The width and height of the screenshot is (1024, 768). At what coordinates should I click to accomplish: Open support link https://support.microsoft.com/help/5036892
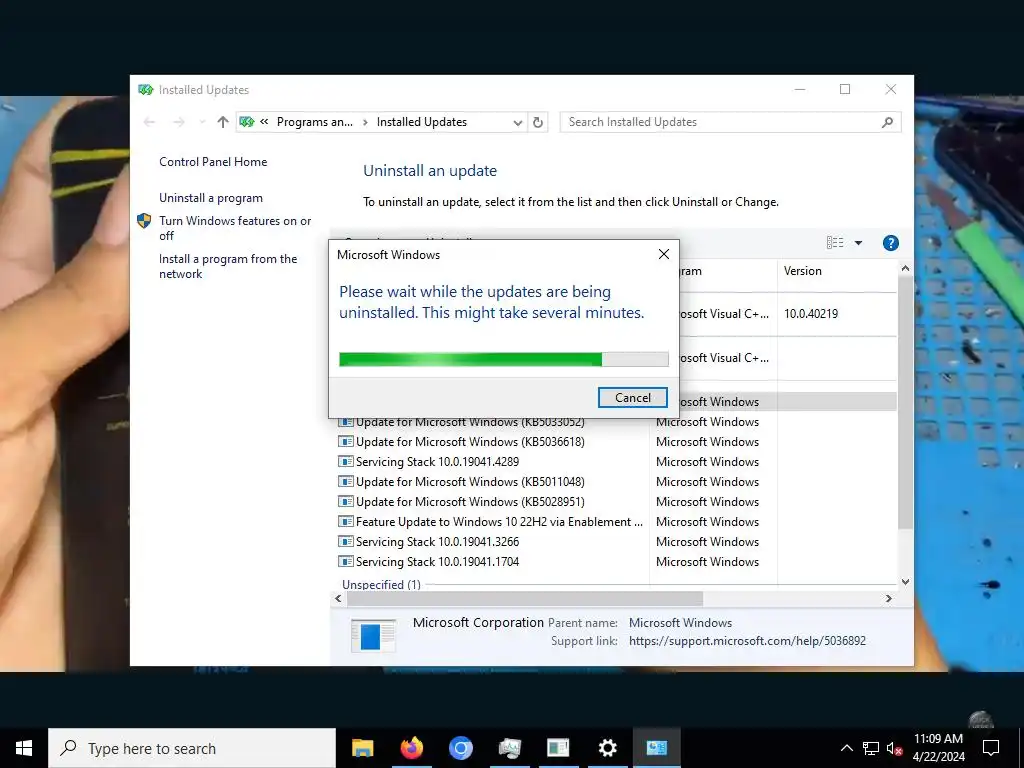[747, 641]
